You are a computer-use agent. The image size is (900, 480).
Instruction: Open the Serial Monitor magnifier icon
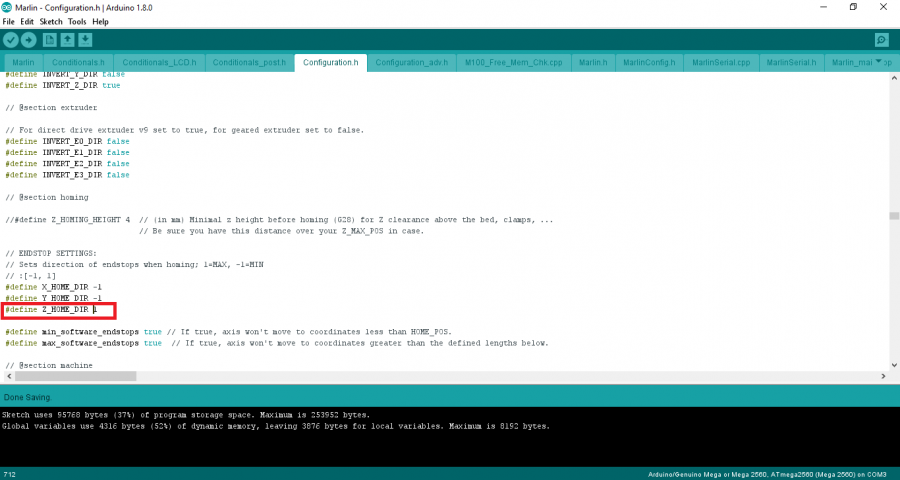click(881, 40)
